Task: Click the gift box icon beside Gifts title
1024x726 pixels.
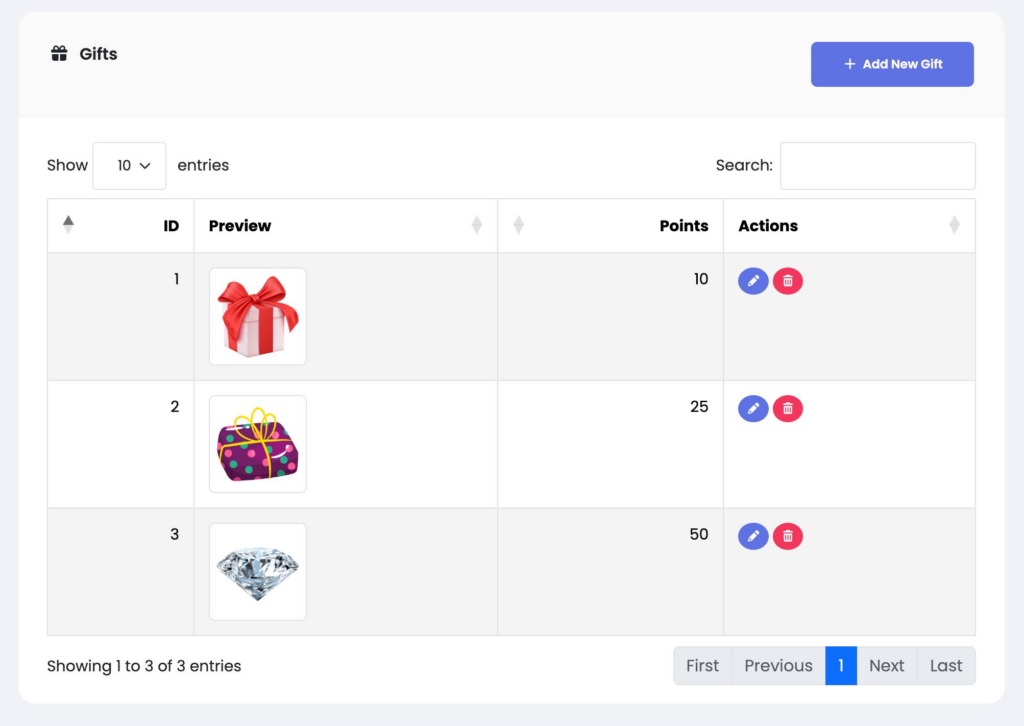Action: tap(59, 54)
